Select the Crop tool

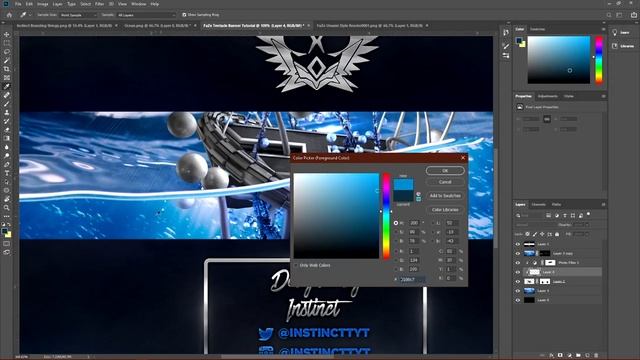tap(7, 69)
